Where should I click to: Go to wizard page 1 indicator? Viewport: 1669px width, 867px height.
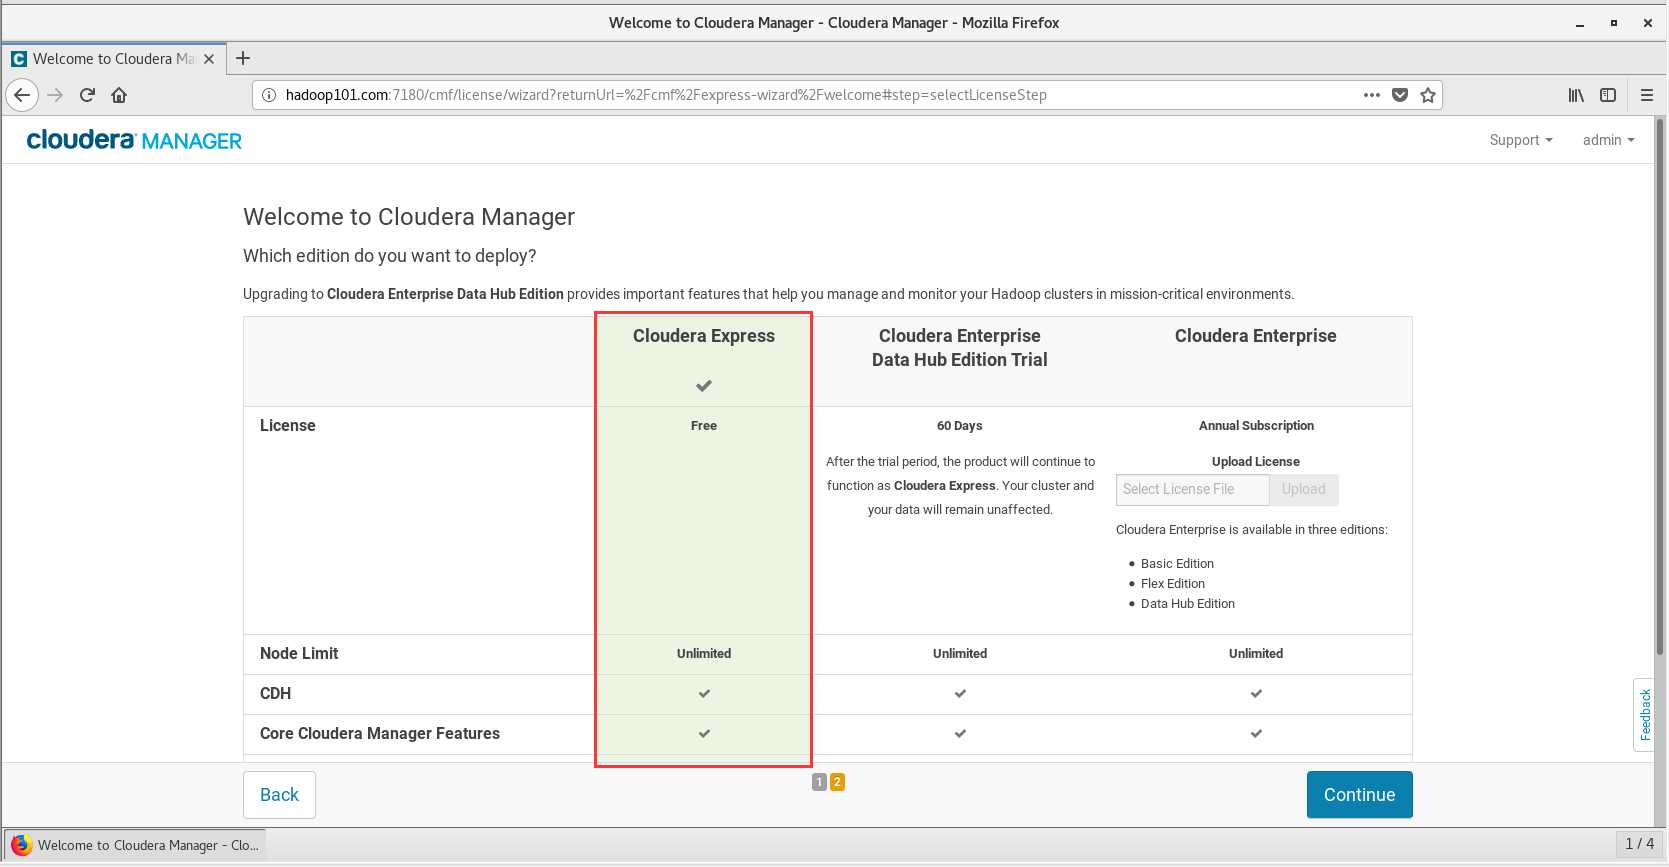(819, 782)
